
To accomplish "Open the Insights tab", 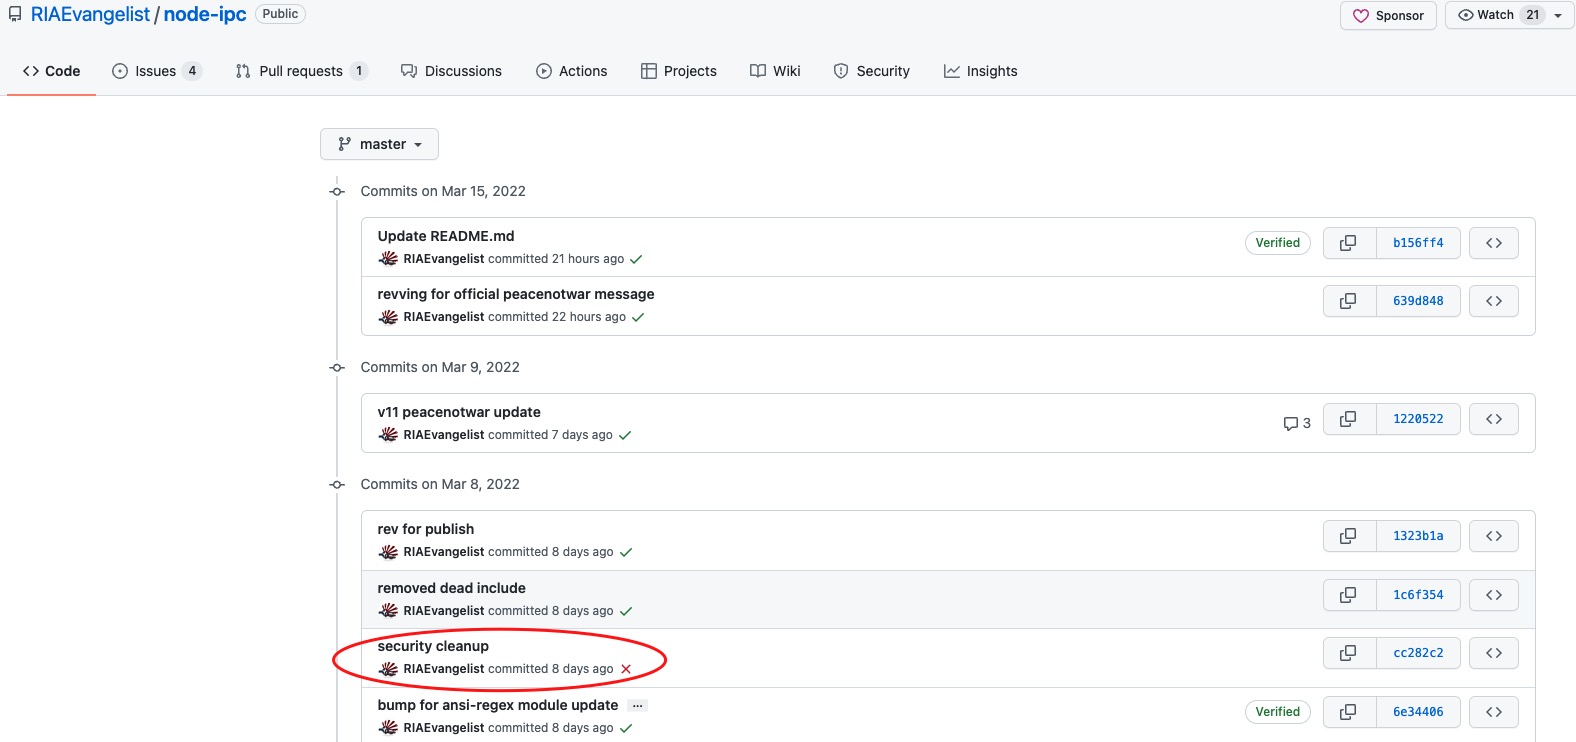I will (980, 71).
